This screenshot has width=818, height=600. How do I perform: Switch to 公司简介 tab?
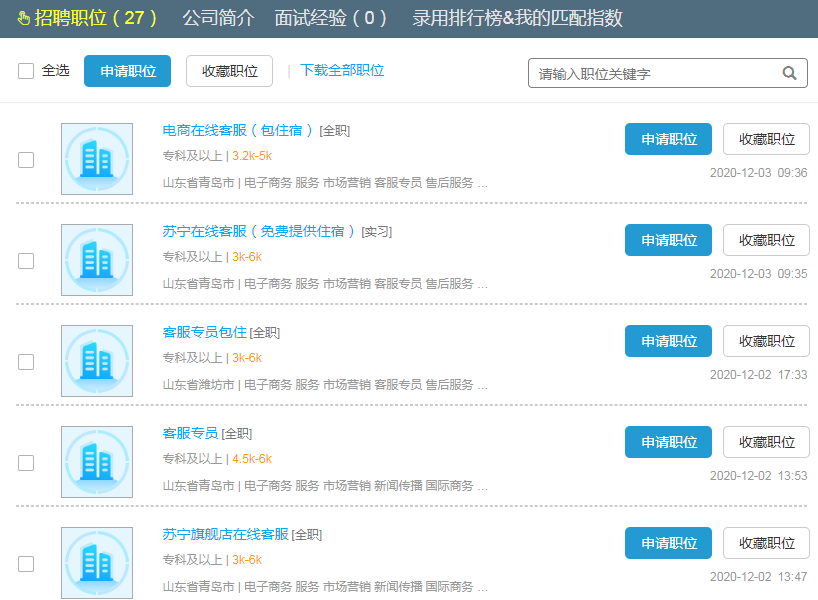tap(218, 18)
